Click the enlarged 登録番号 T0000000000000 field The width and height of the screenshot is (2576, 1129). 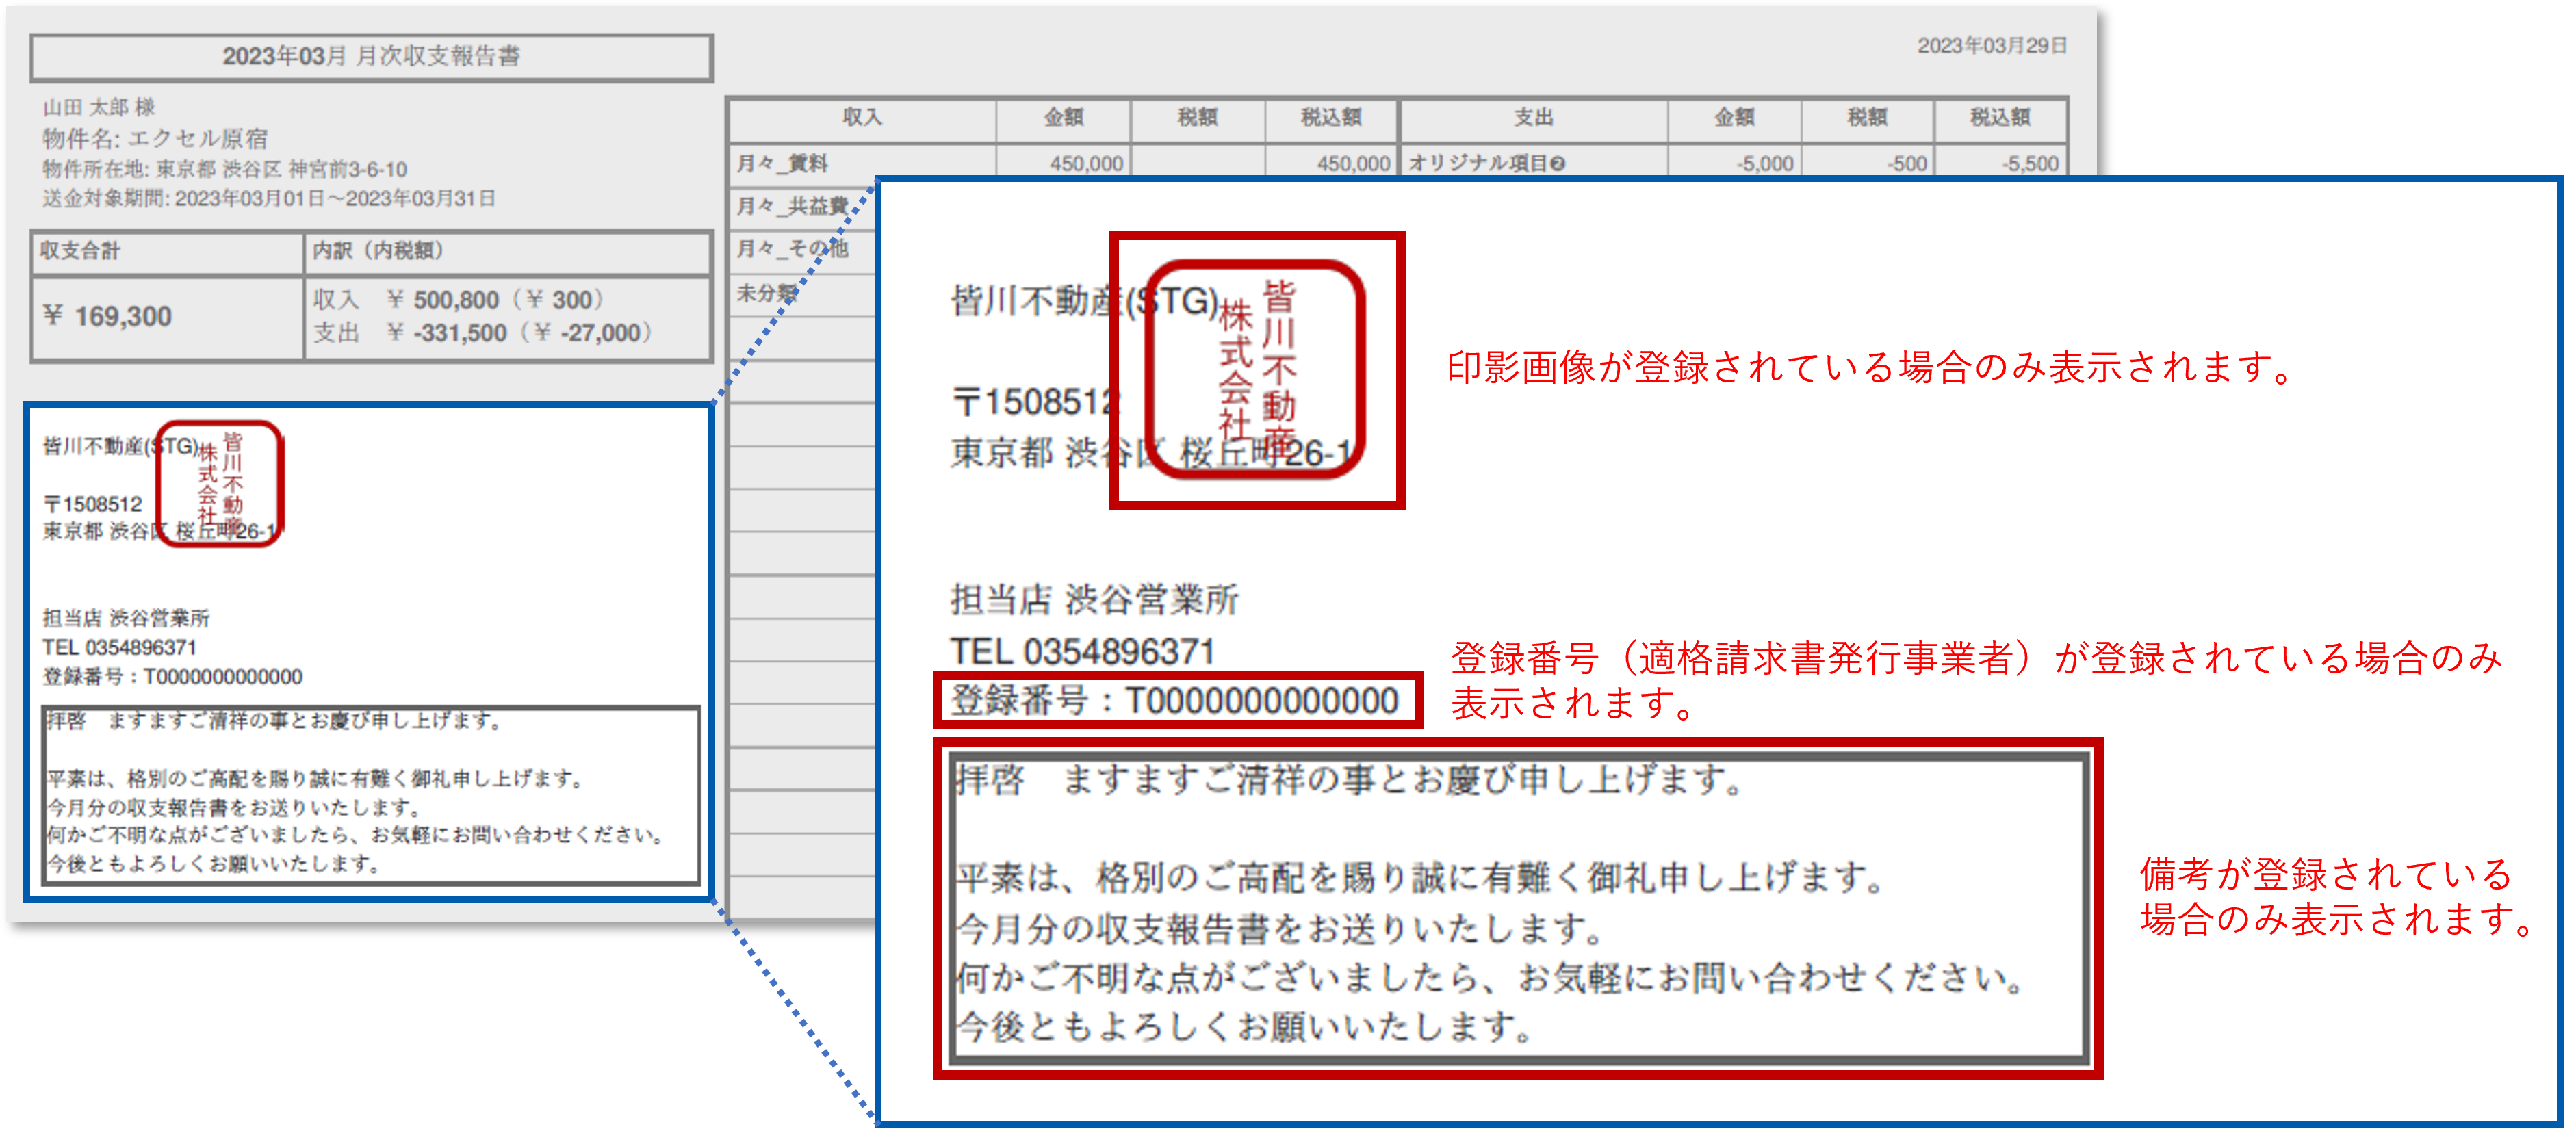1175,701
